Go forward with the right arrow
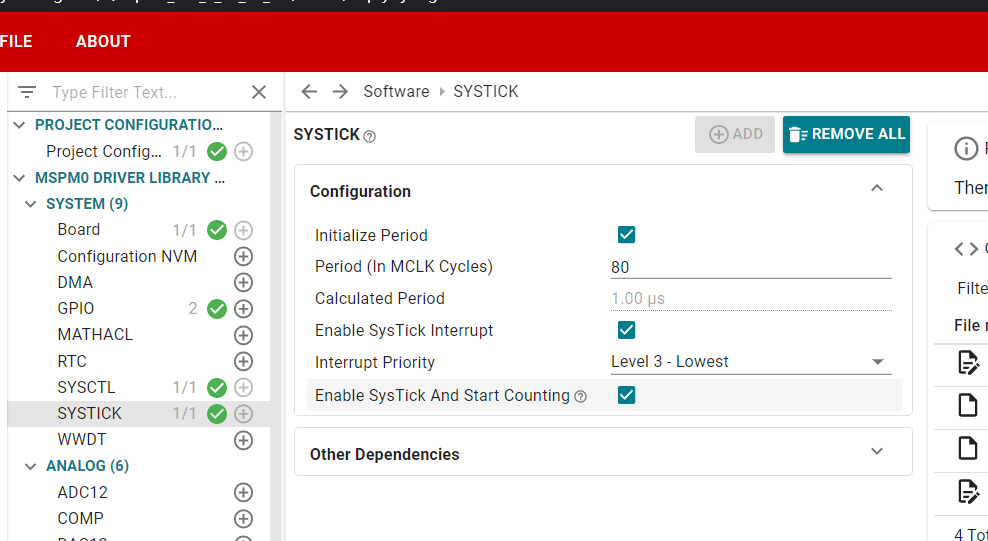Screen dimensions: 988x541 (x=340, y=92)
